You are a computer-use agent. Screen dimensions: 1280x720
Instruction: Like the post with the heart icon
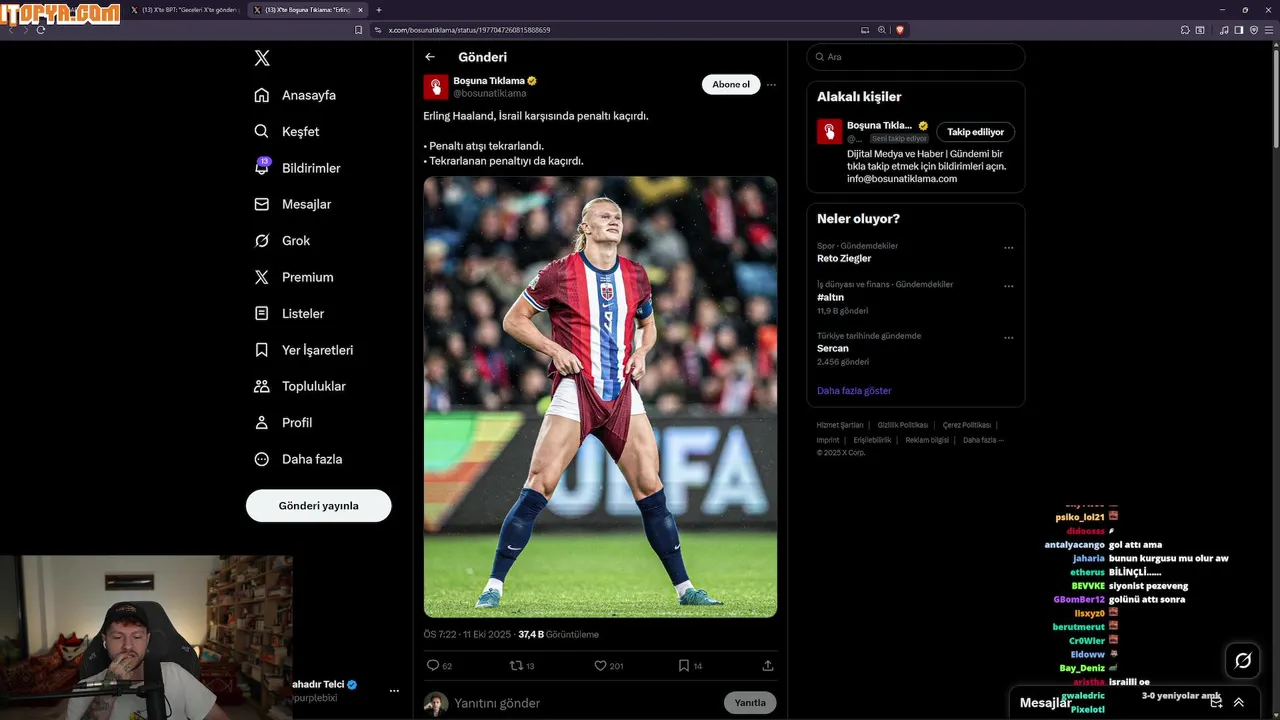point(600,665)
